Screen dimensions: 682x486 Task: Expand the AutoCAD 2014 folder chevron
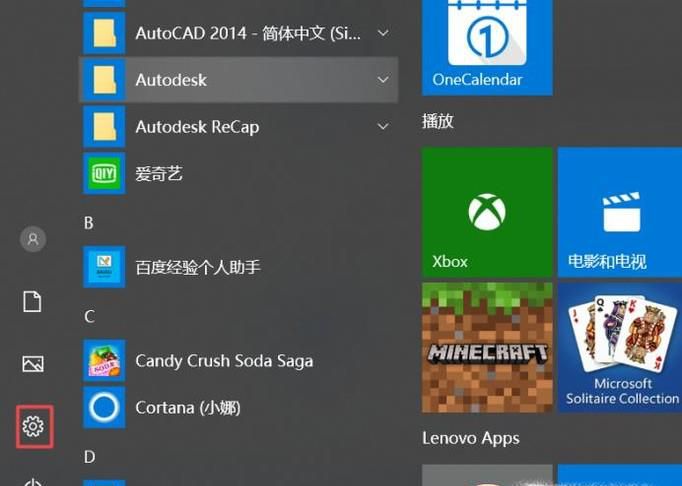[x=383, y=33]
